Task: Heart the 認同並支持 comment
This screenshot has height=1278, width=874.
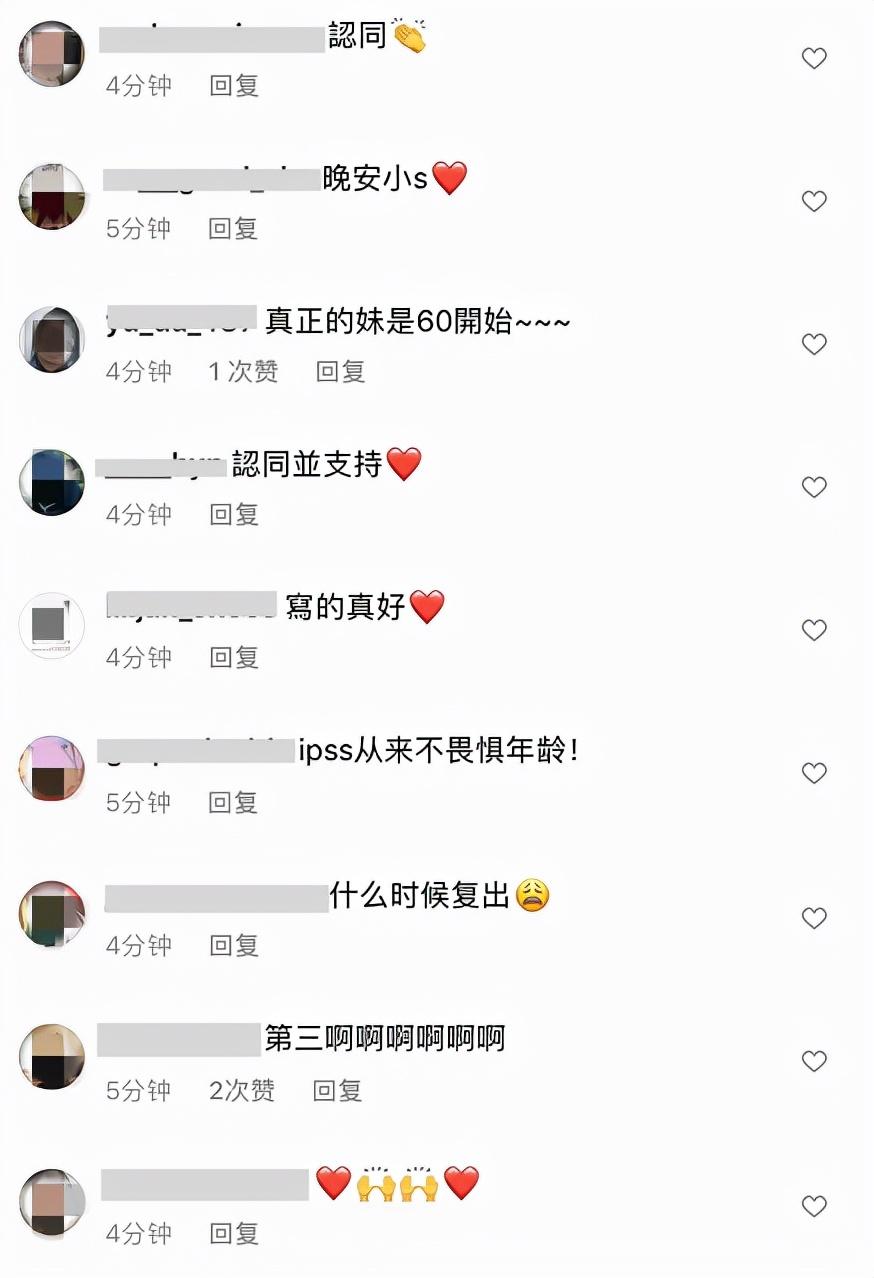Action: pyautogui.click(x=814, y=487)
